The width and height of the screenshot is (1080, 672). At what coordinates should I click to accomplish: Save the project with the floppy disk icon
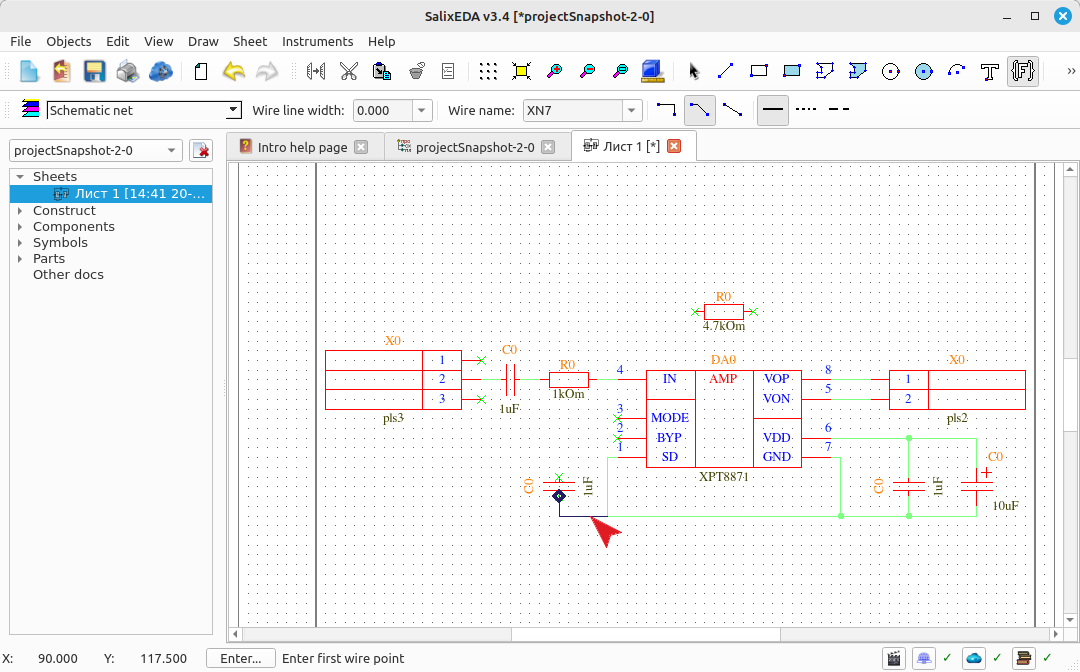click(x=94, y=71)
